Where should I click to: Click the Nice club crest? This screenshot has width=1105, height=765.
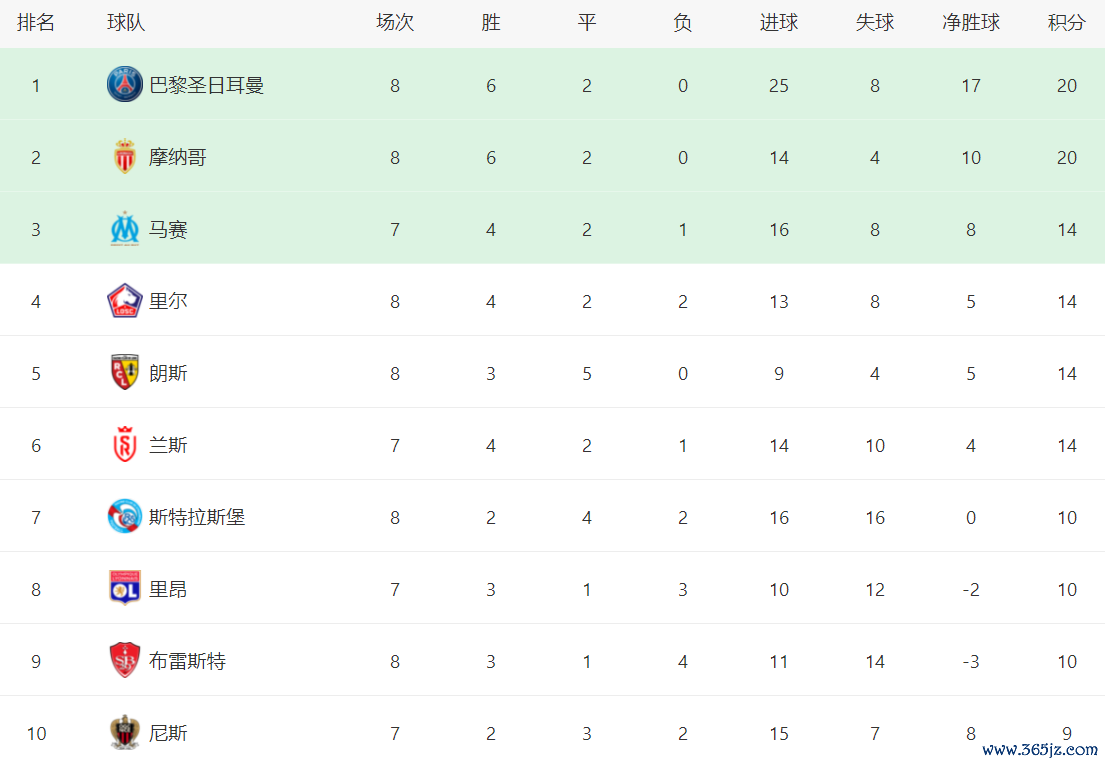[125, 733]
